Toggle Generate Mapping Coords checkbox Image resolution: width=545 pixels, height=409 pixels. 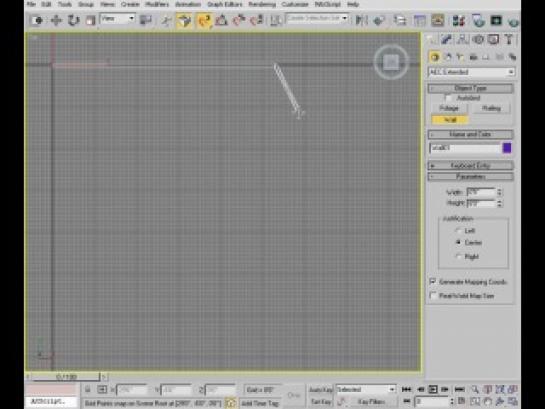click(433, 281)
